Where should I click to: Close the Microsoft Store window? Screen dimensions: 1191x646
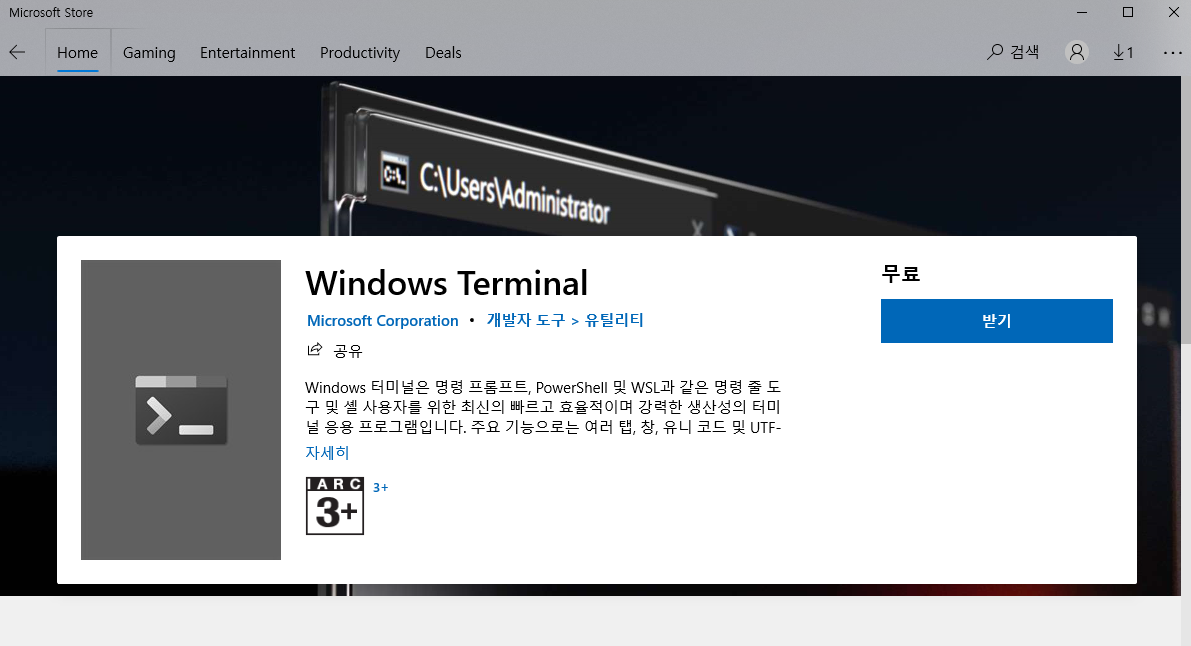click(1173, 12)
